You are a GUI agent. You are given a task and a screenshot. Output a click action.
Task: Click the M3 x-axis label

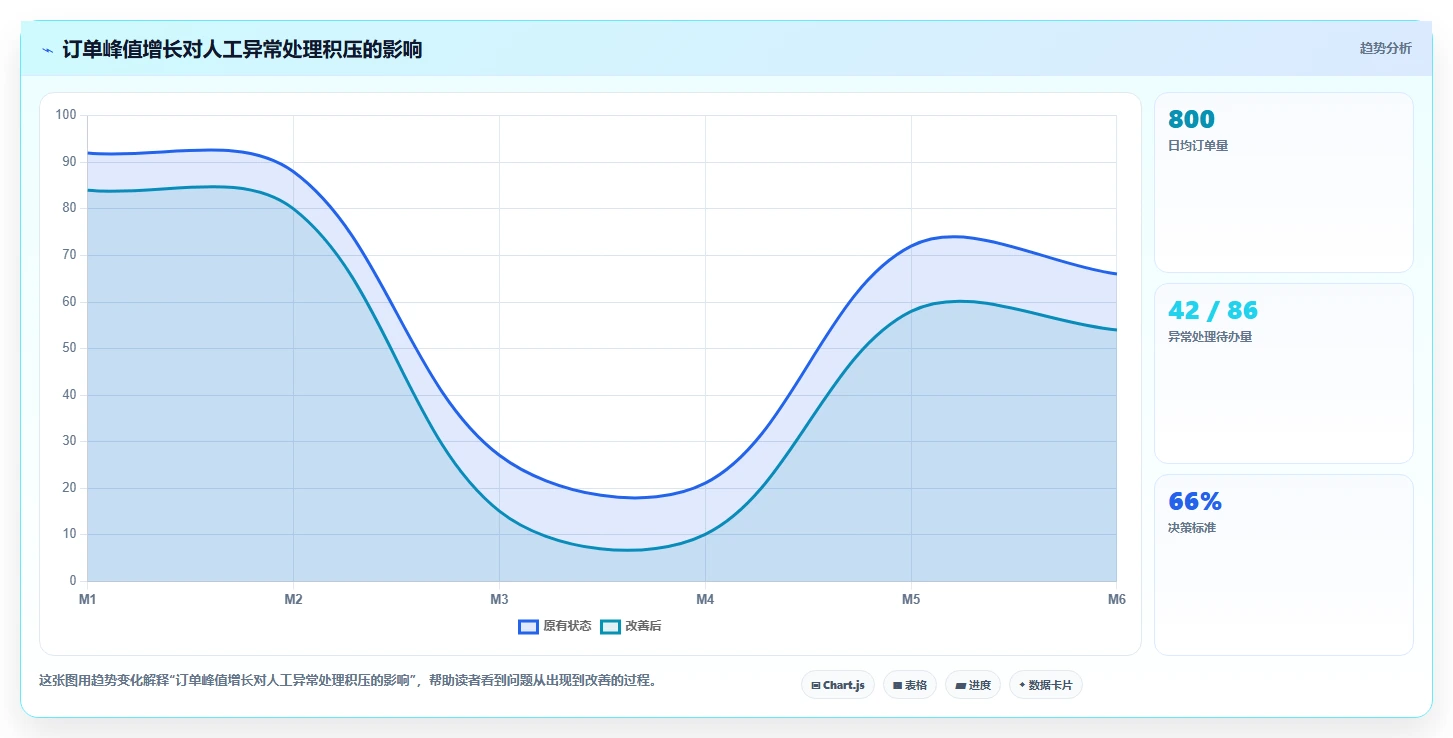coord(499,600)
